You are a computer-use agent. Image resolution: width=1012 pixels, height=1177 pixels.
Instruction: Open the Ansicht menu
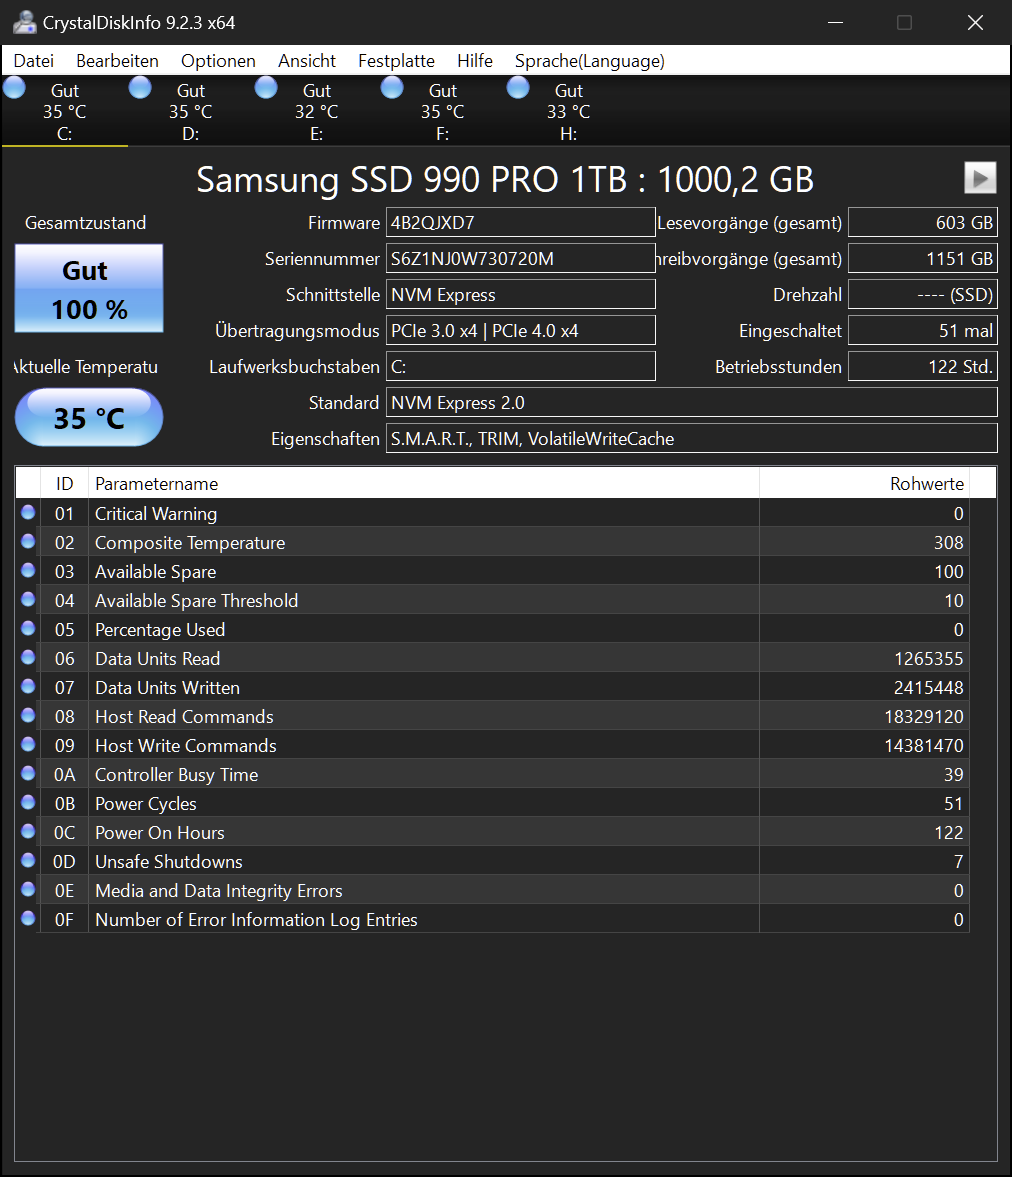(x=306, y=61)
